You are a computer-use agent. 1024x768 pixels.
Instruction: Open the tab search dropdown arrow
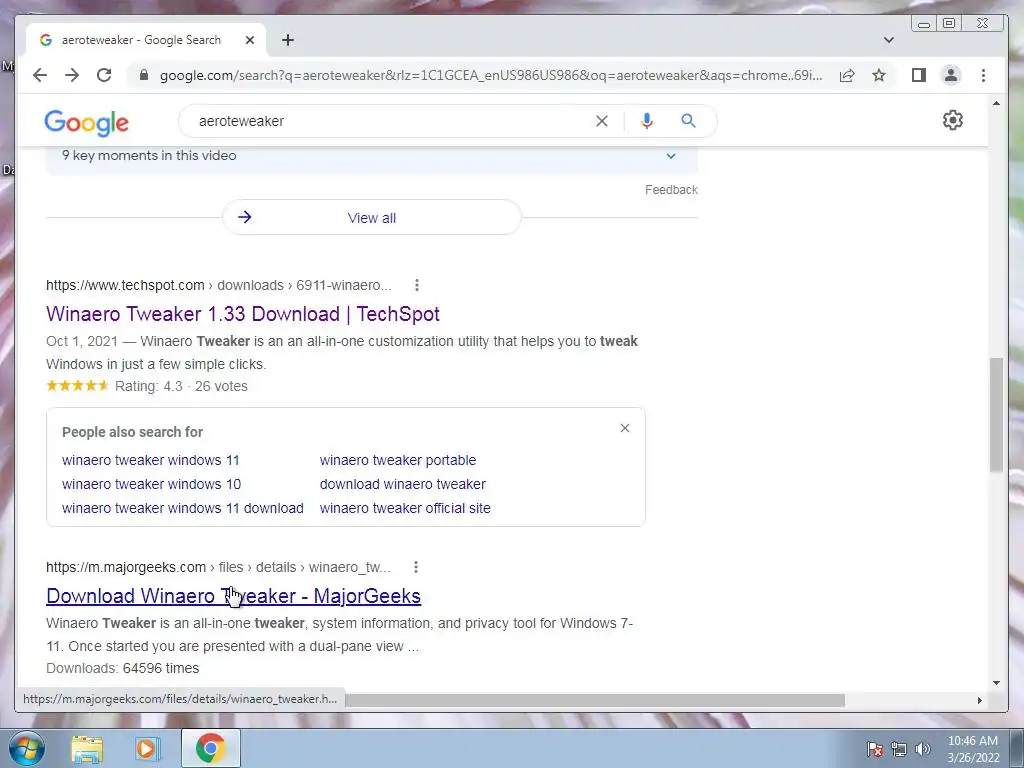click(889, 40)
